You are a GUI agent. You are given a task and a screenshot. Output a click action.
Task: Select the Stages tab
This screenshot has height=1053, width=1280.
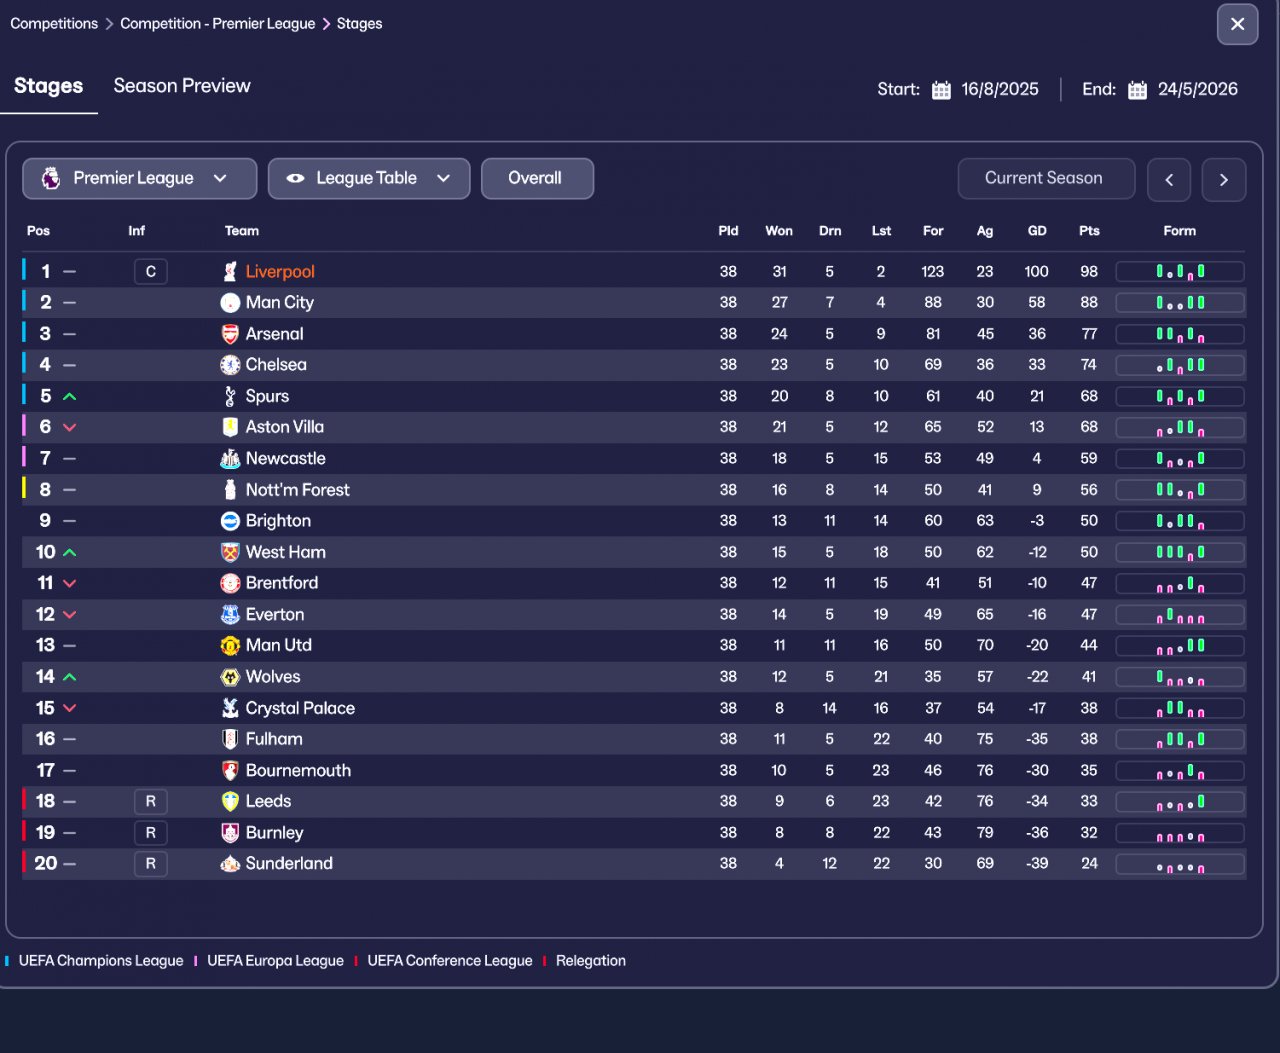coord(48,86)
